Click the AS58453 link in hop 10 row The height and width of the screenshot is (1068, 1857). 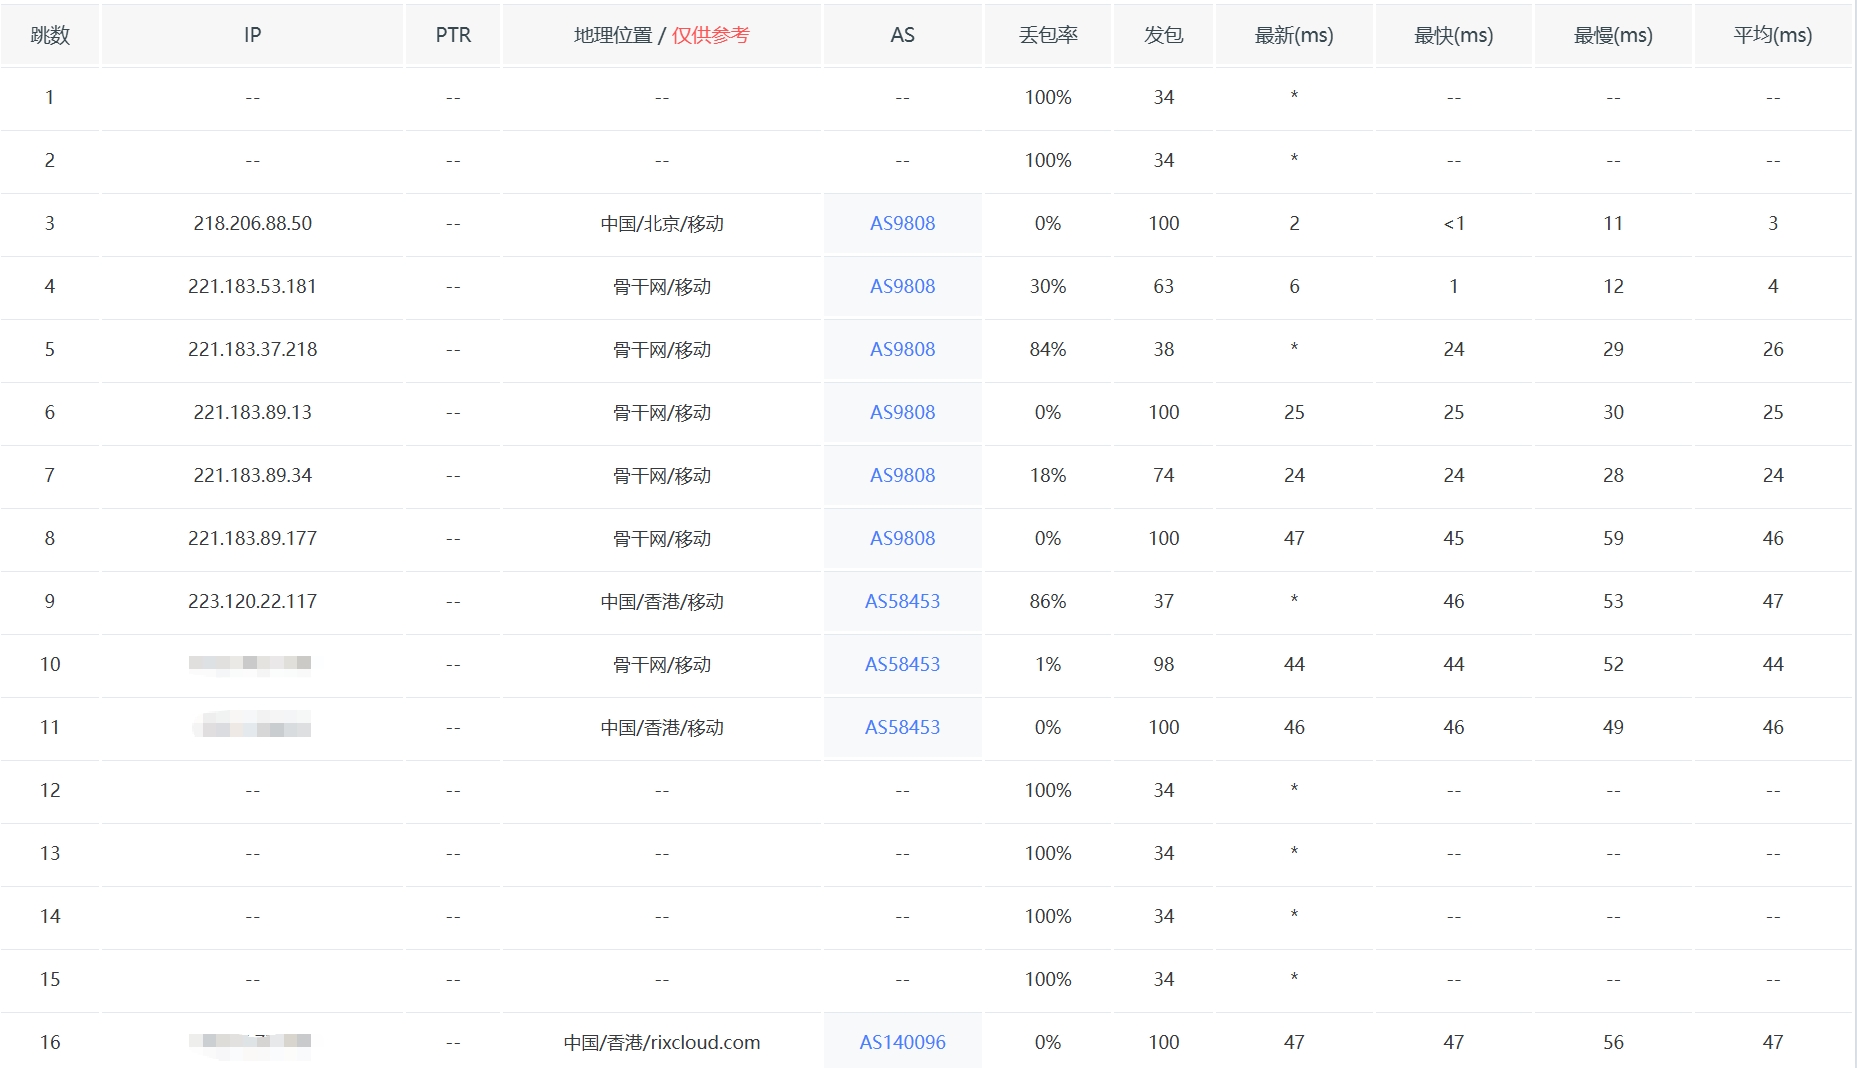902,664
